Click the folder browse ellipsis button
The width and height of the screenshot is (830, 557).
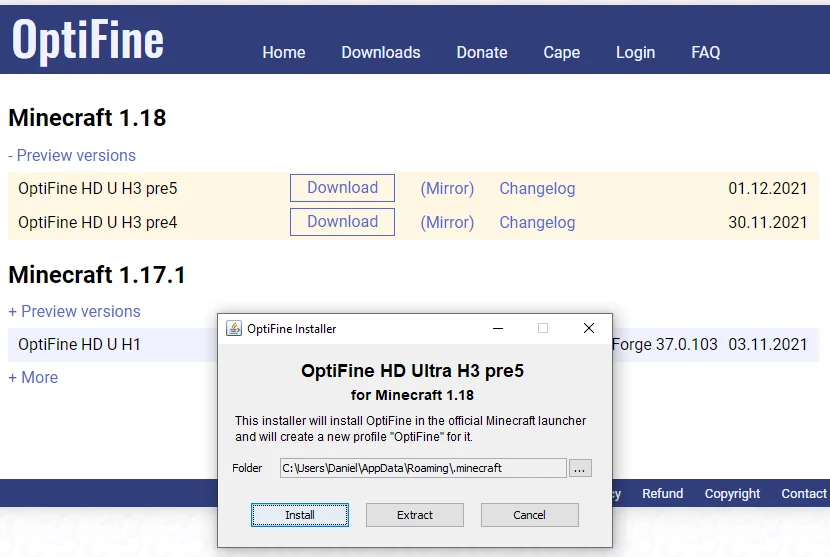(x=581, y=468)
